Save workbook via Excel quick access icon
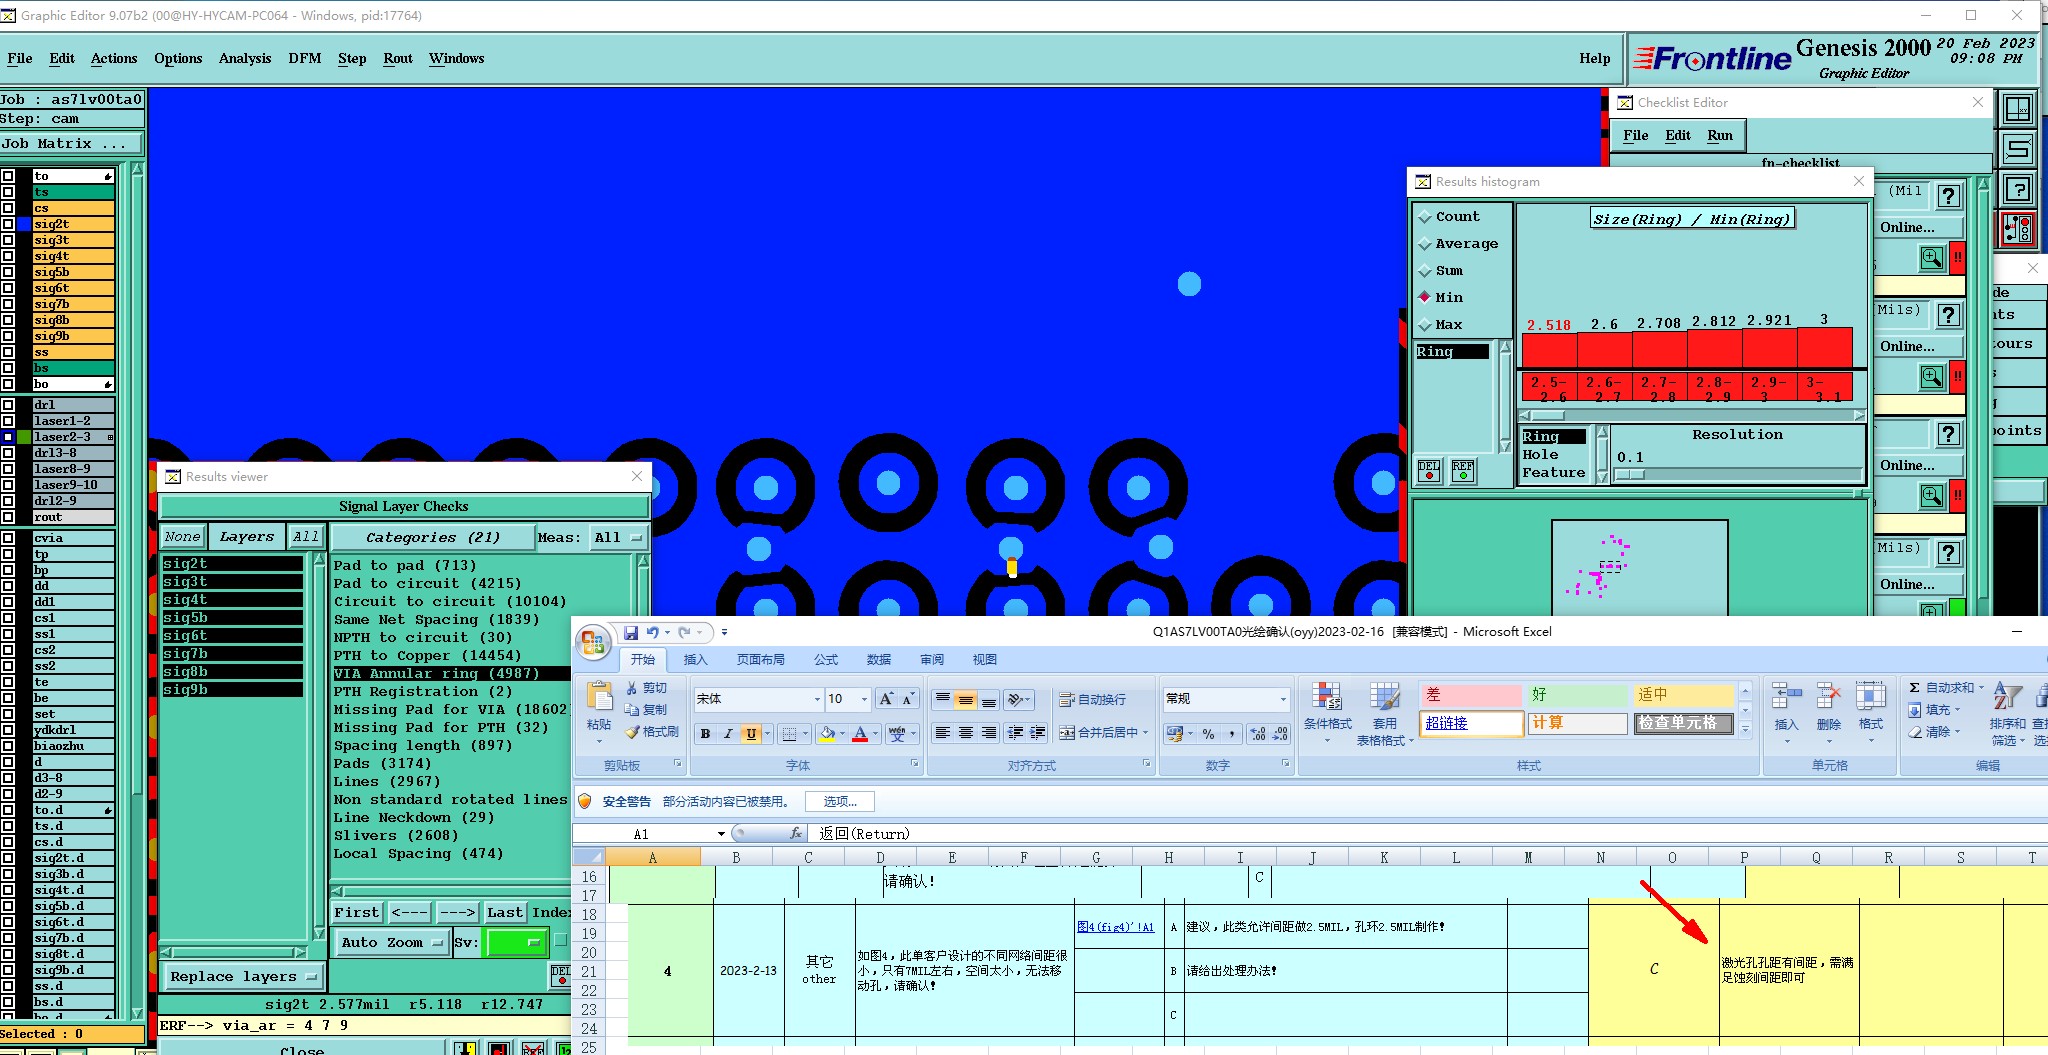The image size is (2048, 1055). [x=631, y=632]
